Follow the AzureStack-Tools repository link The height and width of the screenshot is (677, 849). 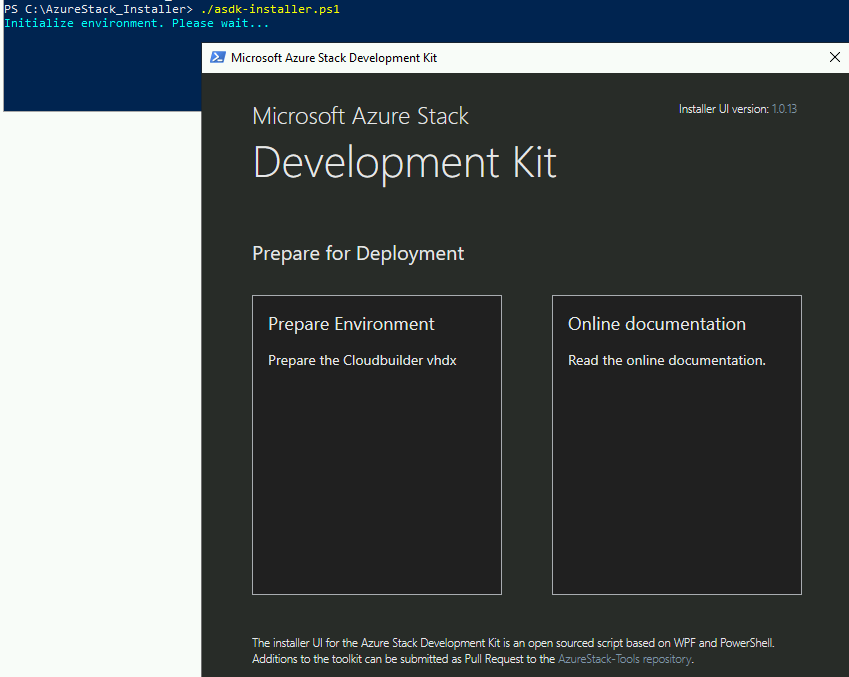tap(624, 659)
